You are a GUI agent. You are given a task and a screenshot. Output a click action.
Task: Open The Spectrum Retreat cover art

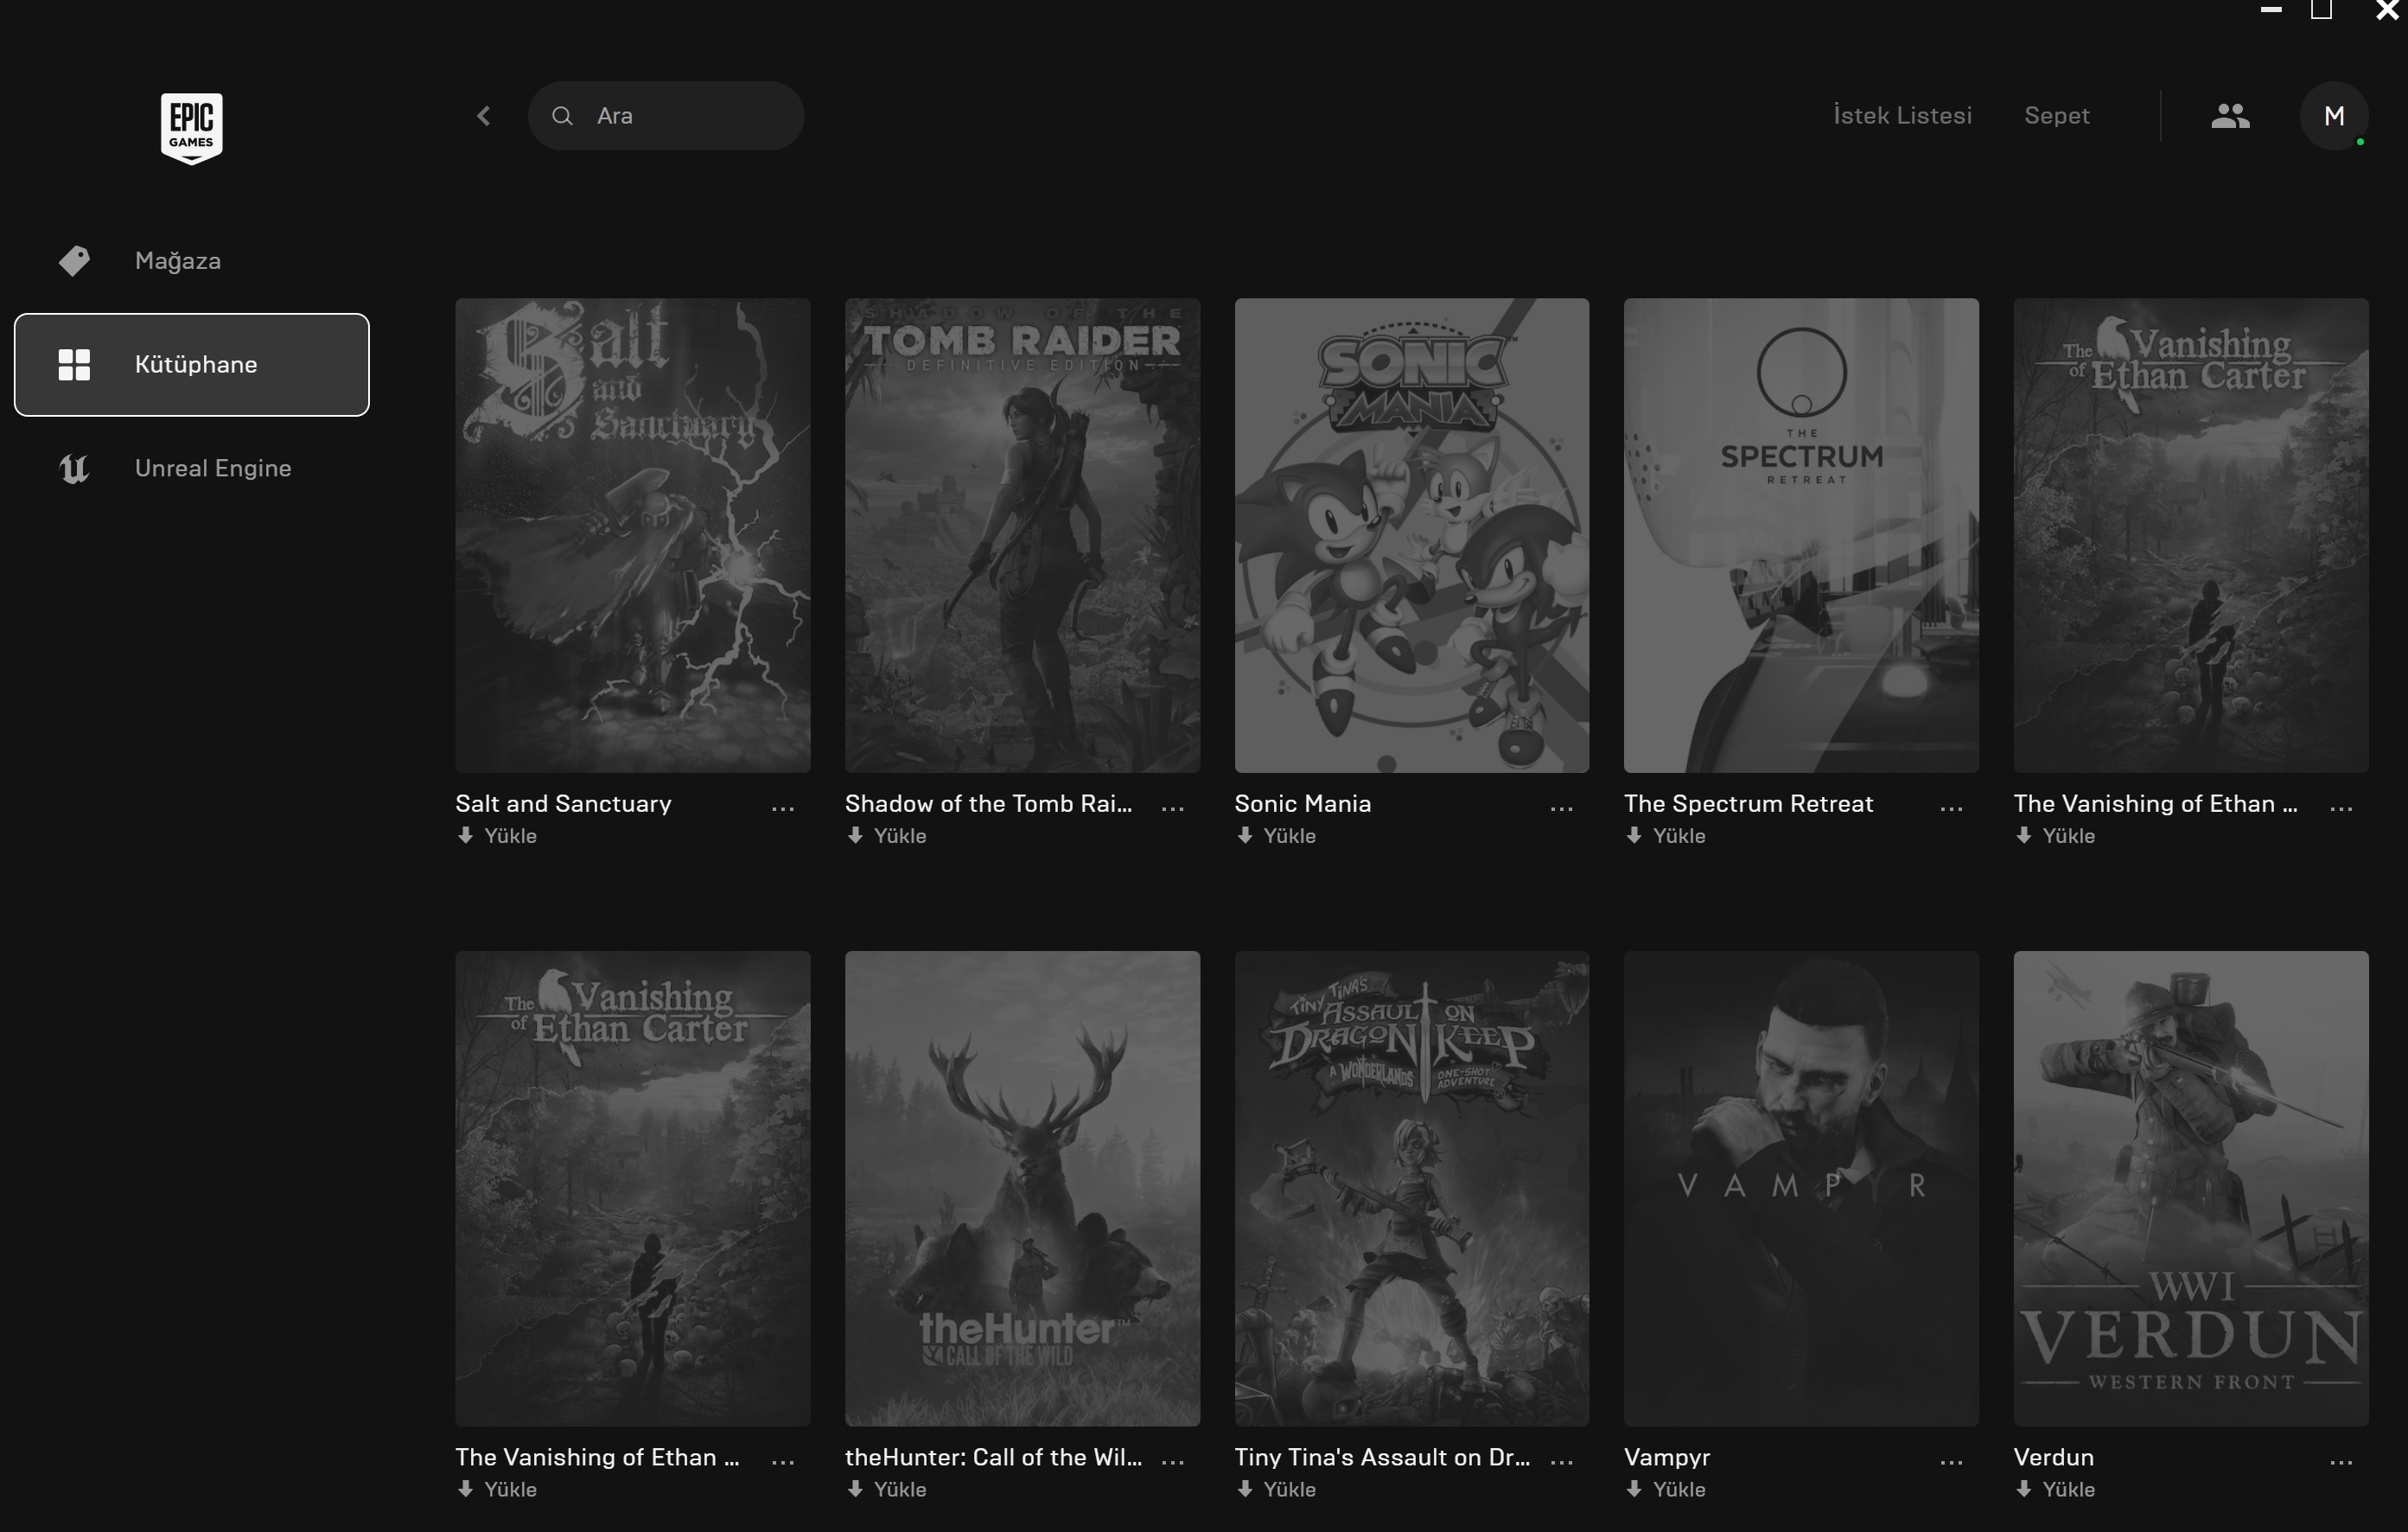1801,535
